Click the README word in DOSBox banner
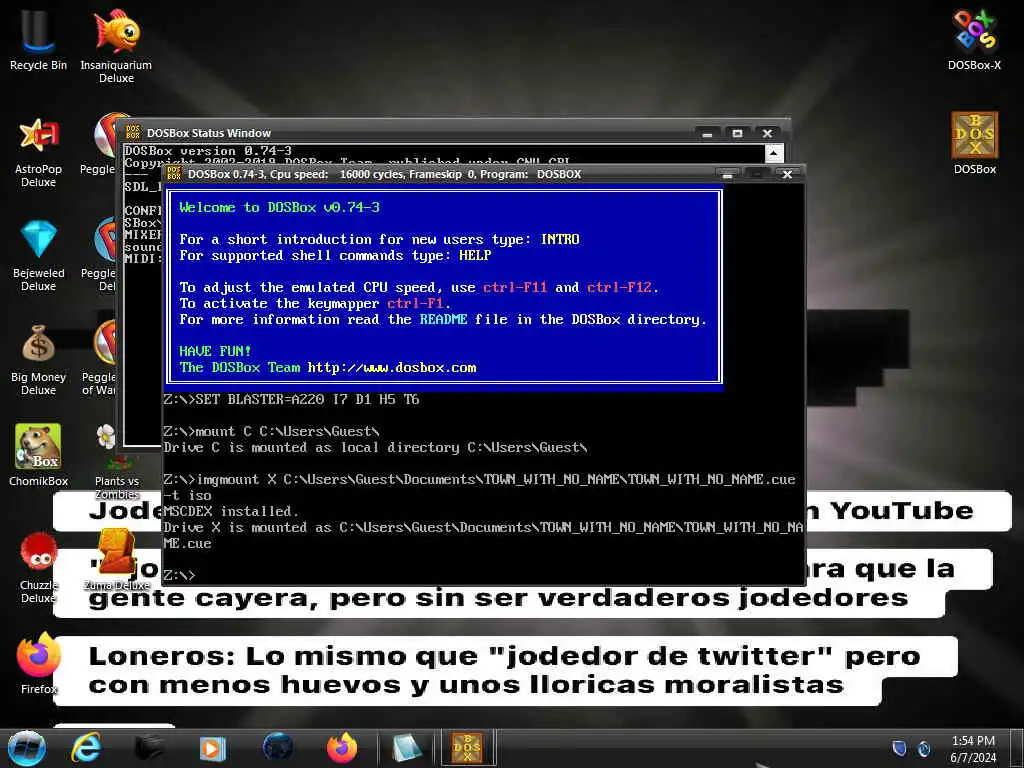Viewport: 1024px width, 768px height. pyautogui.click(x=443, y=319)
